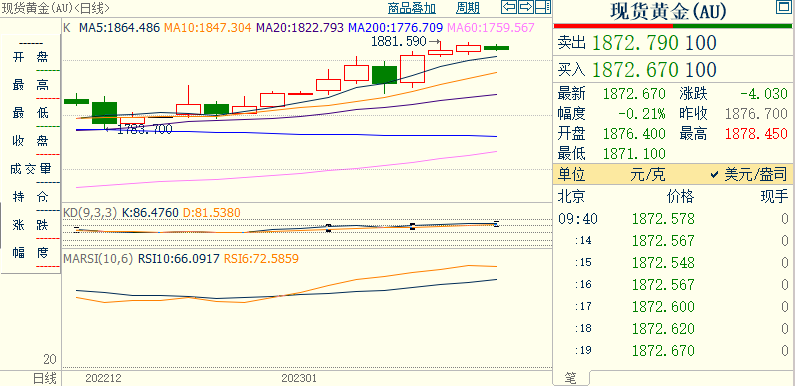The width and height of the screenshot is (795, 386).
Task: Select 持仓 in the left legend panel
Action: pyautogui.click(x=30, y=197)
